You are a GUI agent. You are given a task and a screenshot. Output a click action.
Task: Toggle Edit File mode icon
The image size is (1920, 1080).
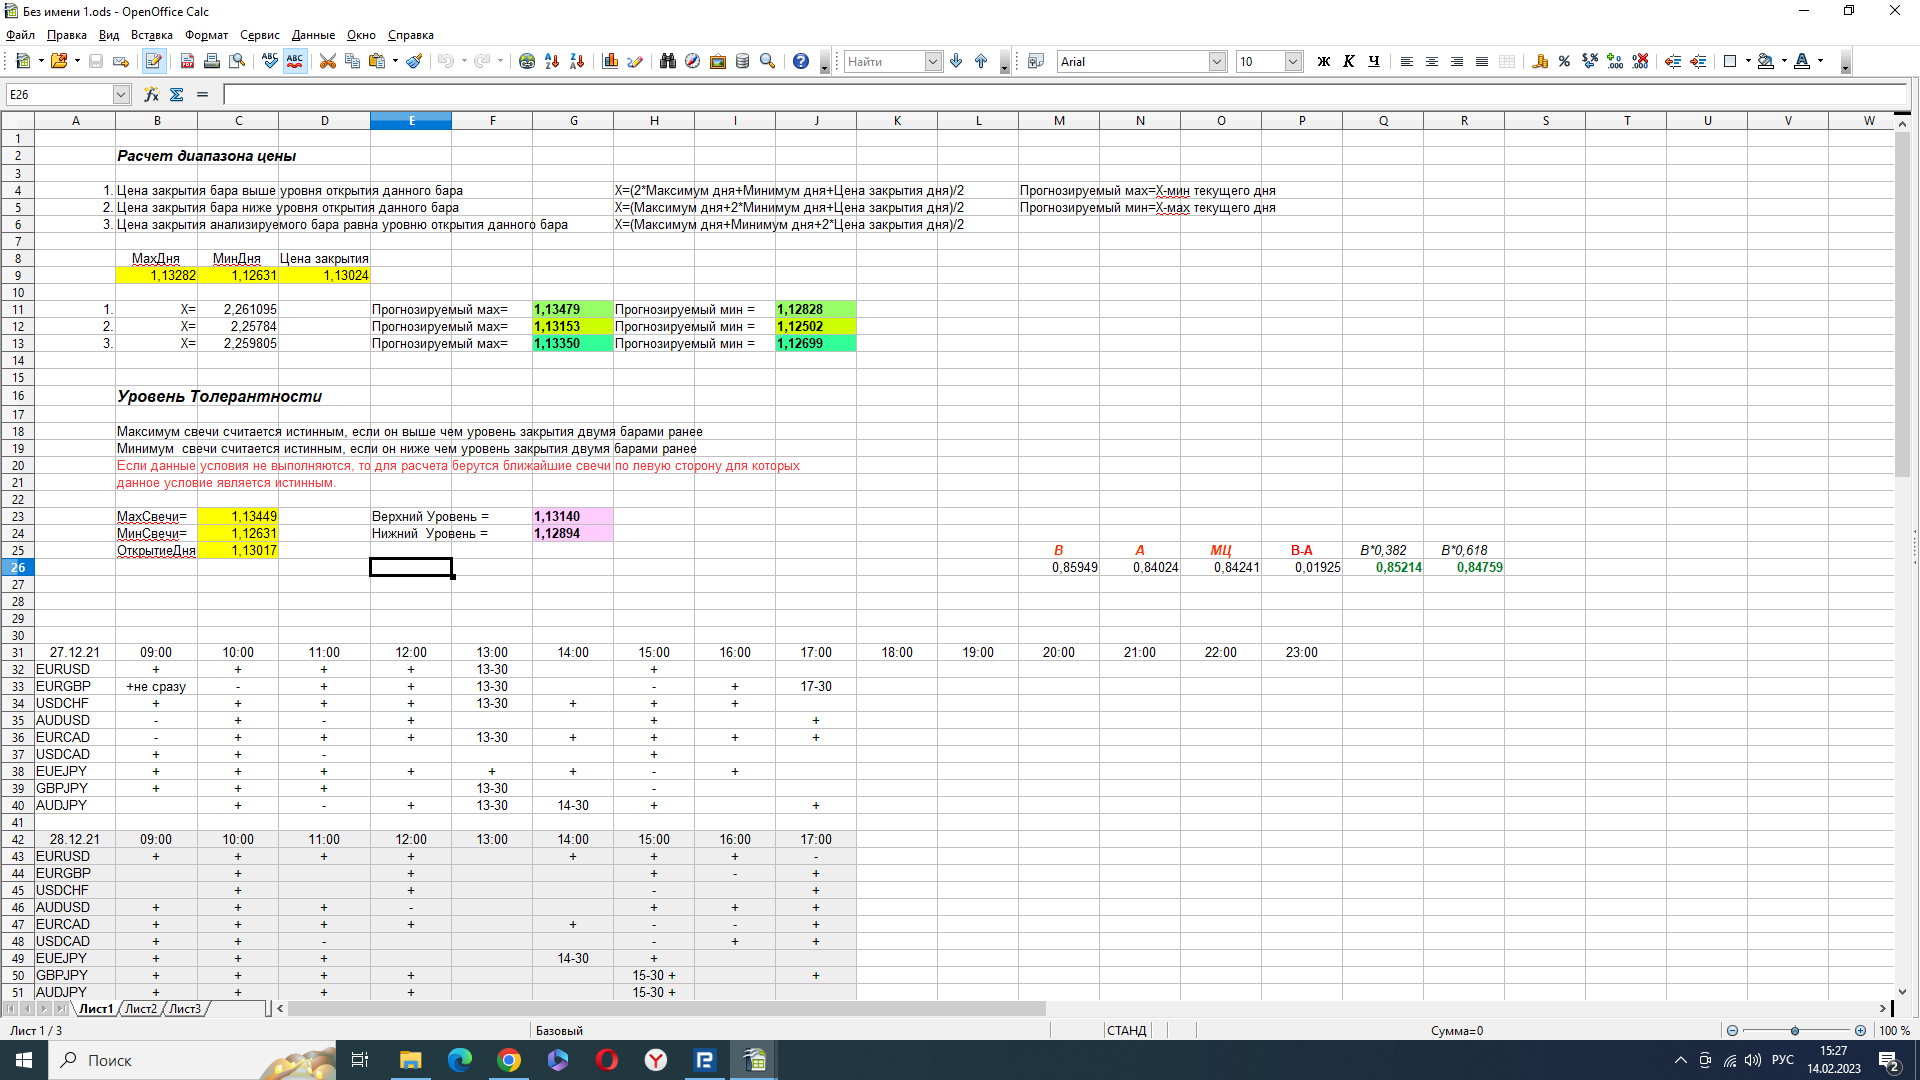point(153,62)
